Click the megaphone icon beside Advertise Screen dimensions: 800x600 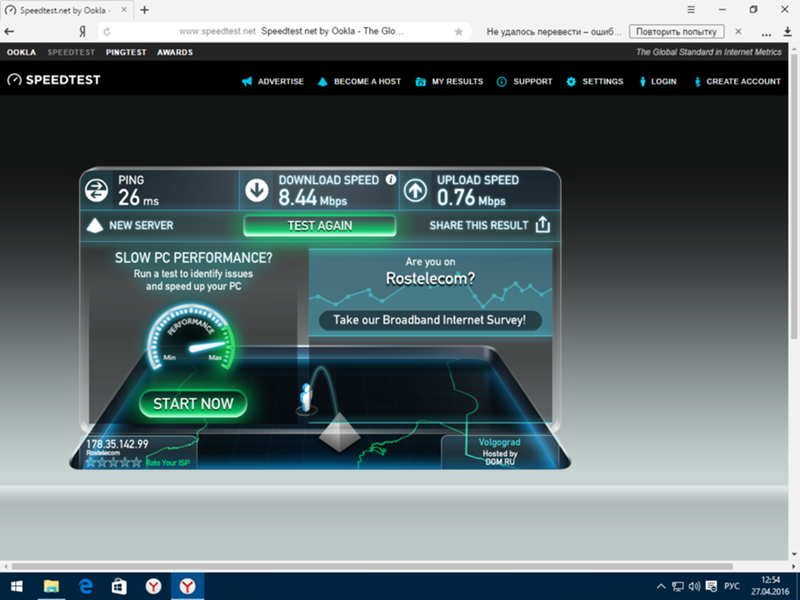click(x=247, y=82)
